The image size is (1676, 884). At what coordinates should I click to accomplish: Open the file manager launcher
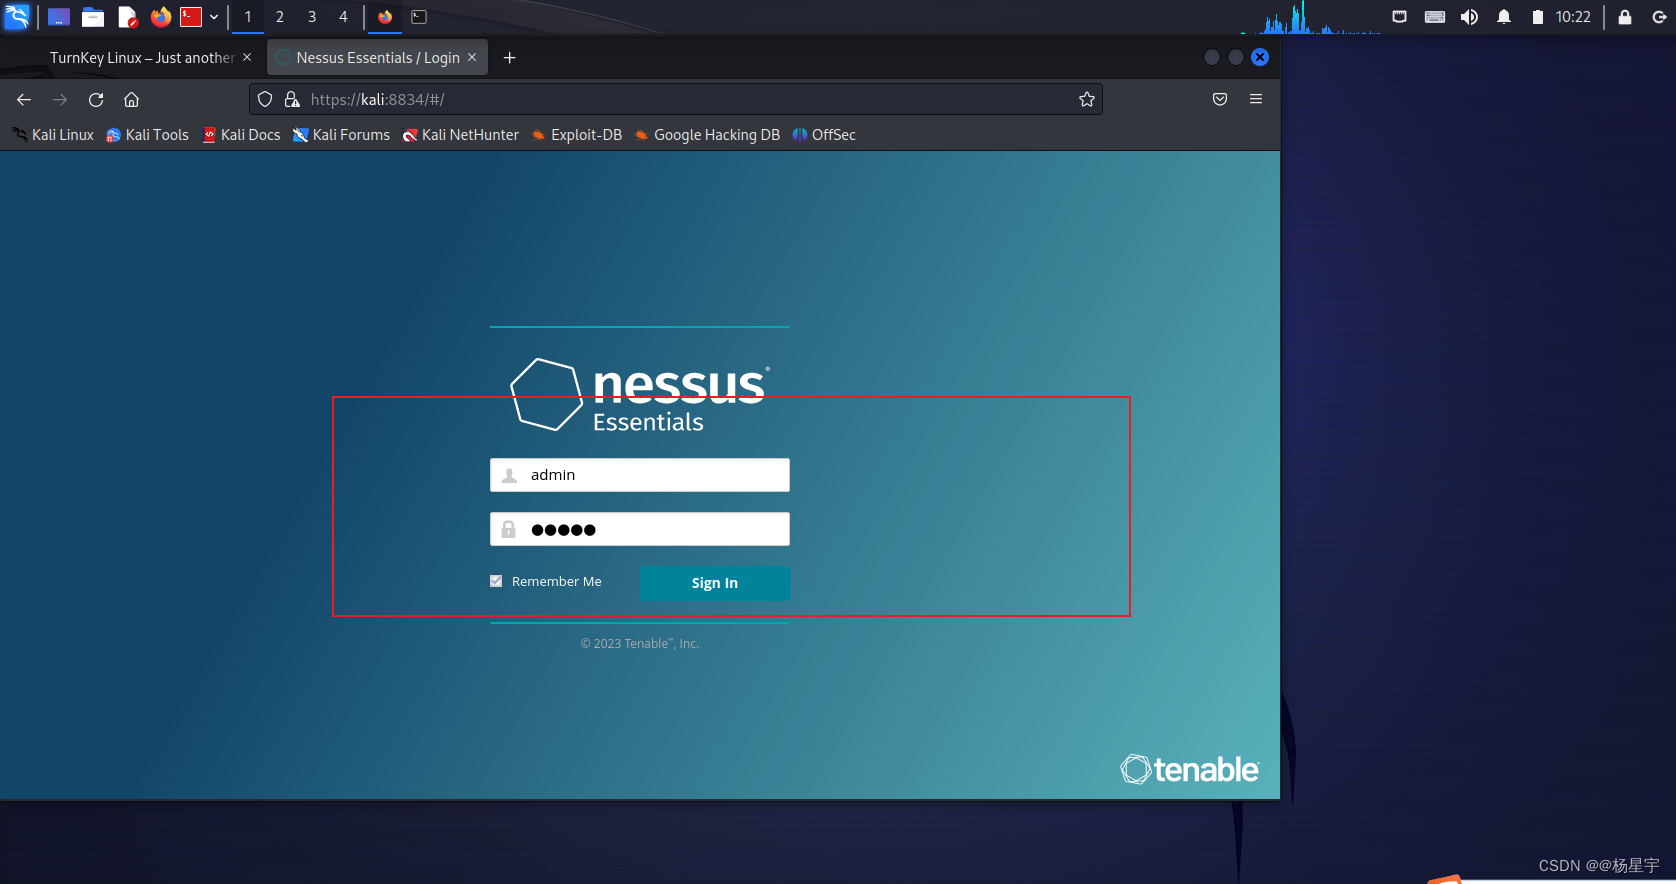point(93,17)
